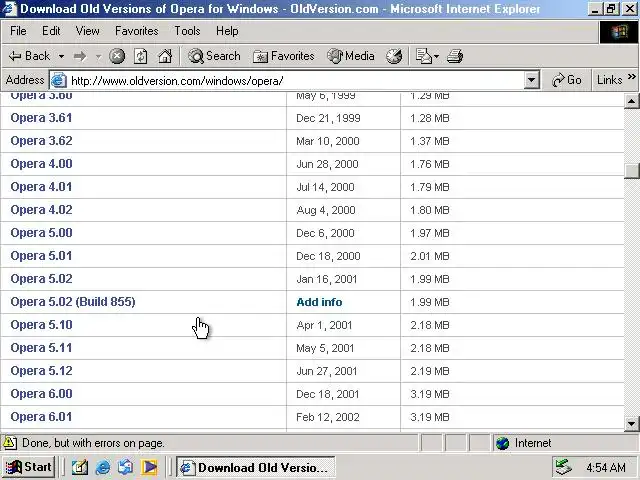Open the Opera 5.12 link
This screenshot has width=640, height=480.
pos(41,371)
